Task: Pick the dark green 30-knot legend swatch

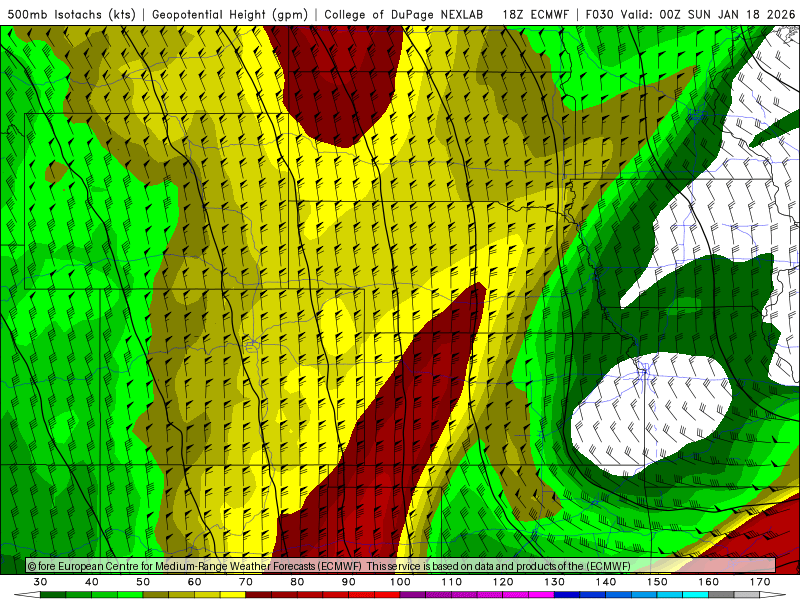Action: [x=53, y=595]
